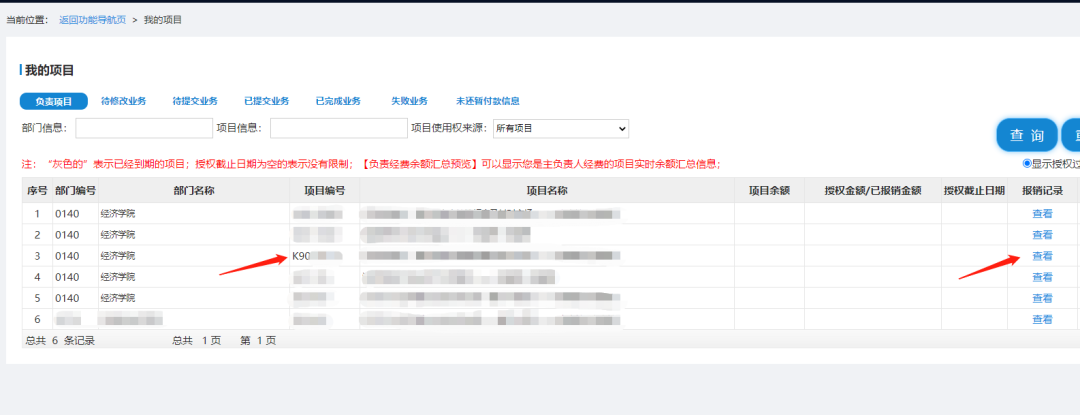The height and width of the screenshot is (415, 1080).
Task: Select the 未还转付款信息 tab
Action: click(x=487, y=101)
